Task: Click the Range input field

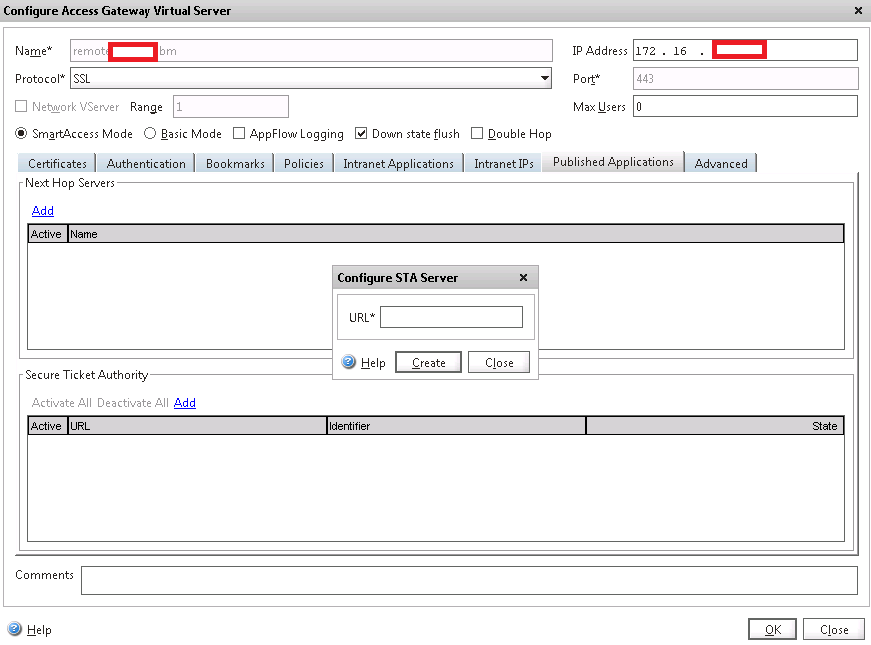Action: (231, 106)
